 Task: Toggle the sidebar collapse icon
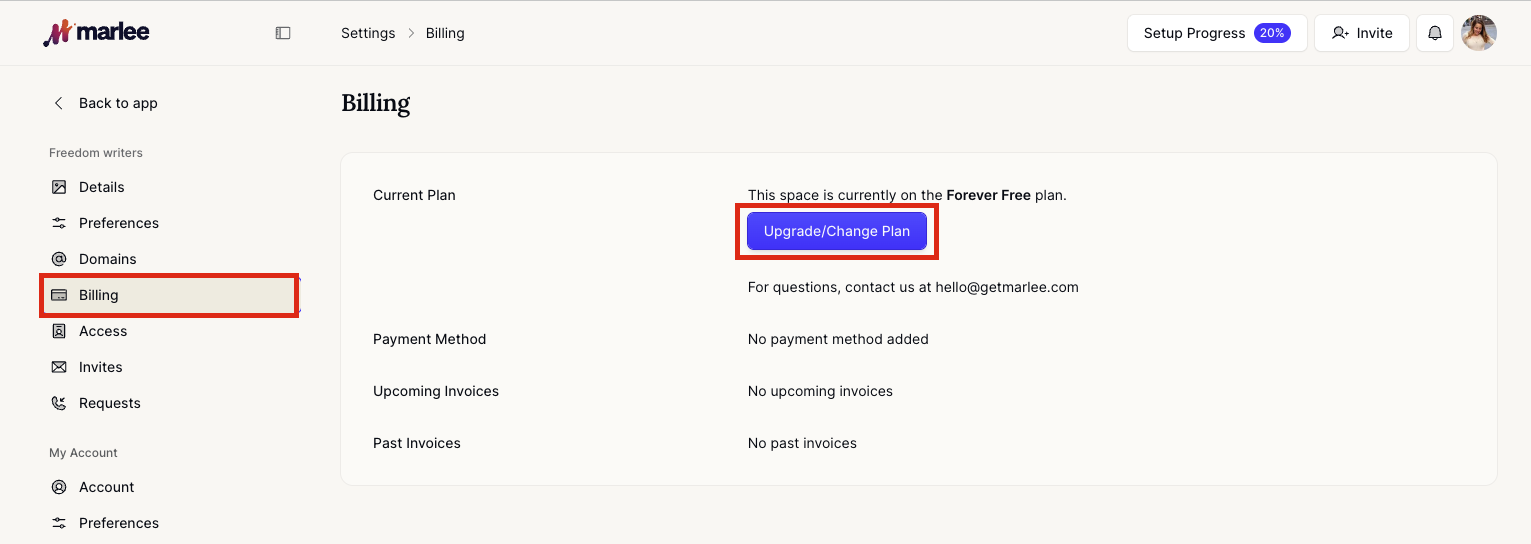pos(283,33)
